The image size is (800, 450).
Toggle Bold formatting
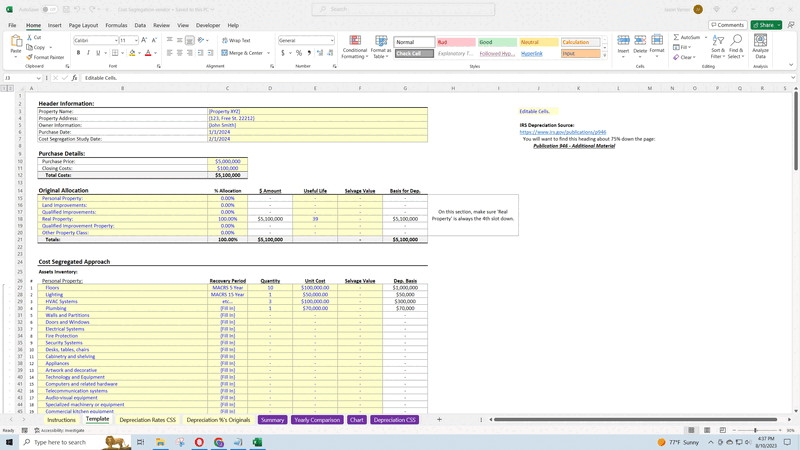click(x=78, y=53)
